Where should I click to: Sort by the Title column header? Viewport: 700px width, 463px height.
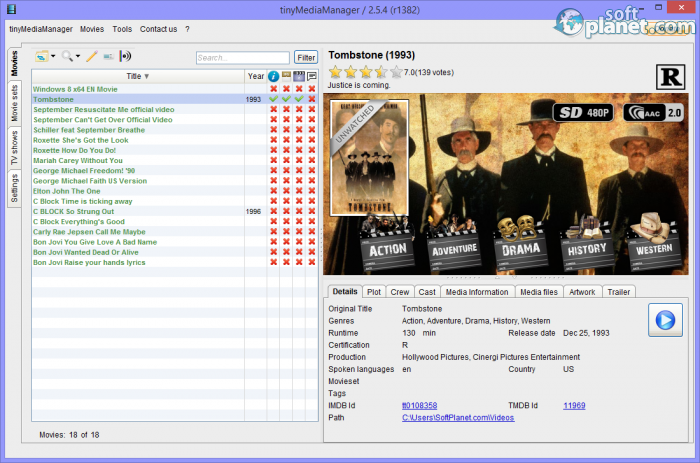pos(138,76)
